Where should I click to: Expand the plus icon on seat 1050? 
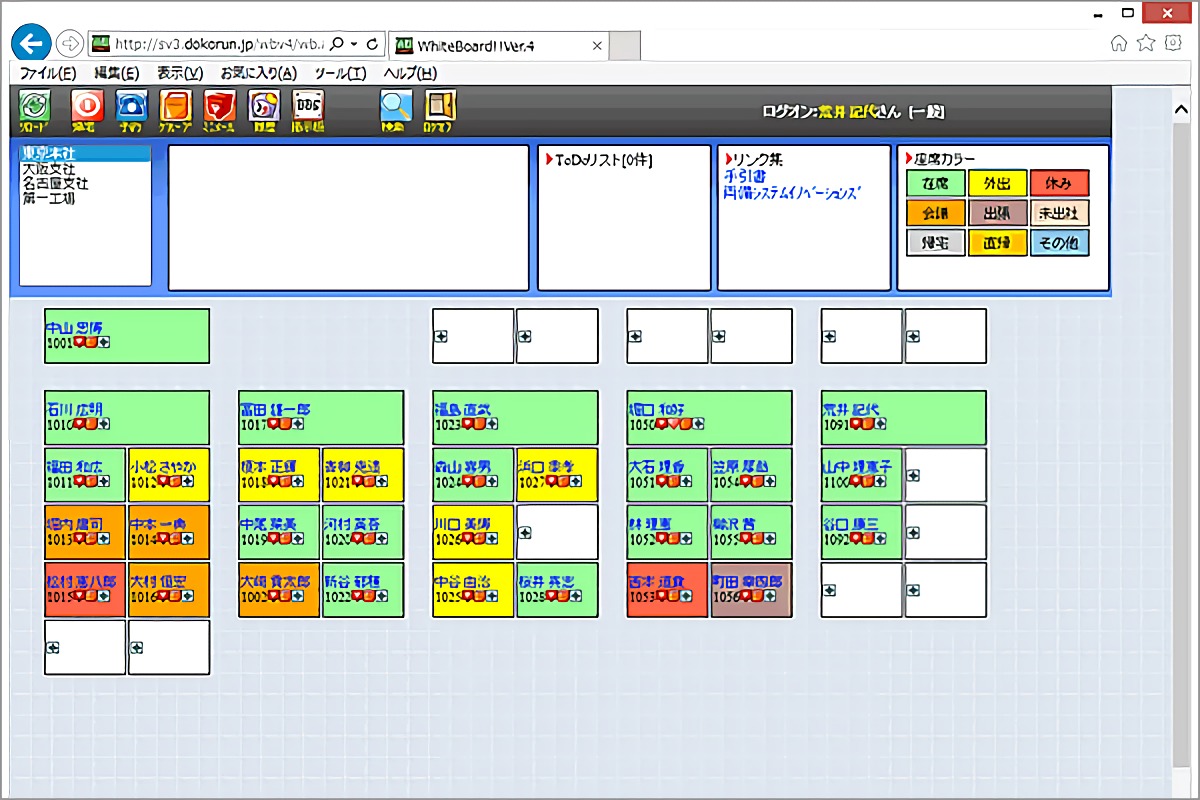(699, 424)
